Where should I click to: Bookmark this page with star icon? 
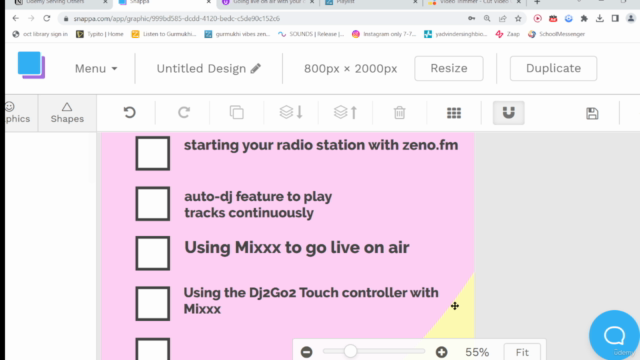tap(518, 18)
